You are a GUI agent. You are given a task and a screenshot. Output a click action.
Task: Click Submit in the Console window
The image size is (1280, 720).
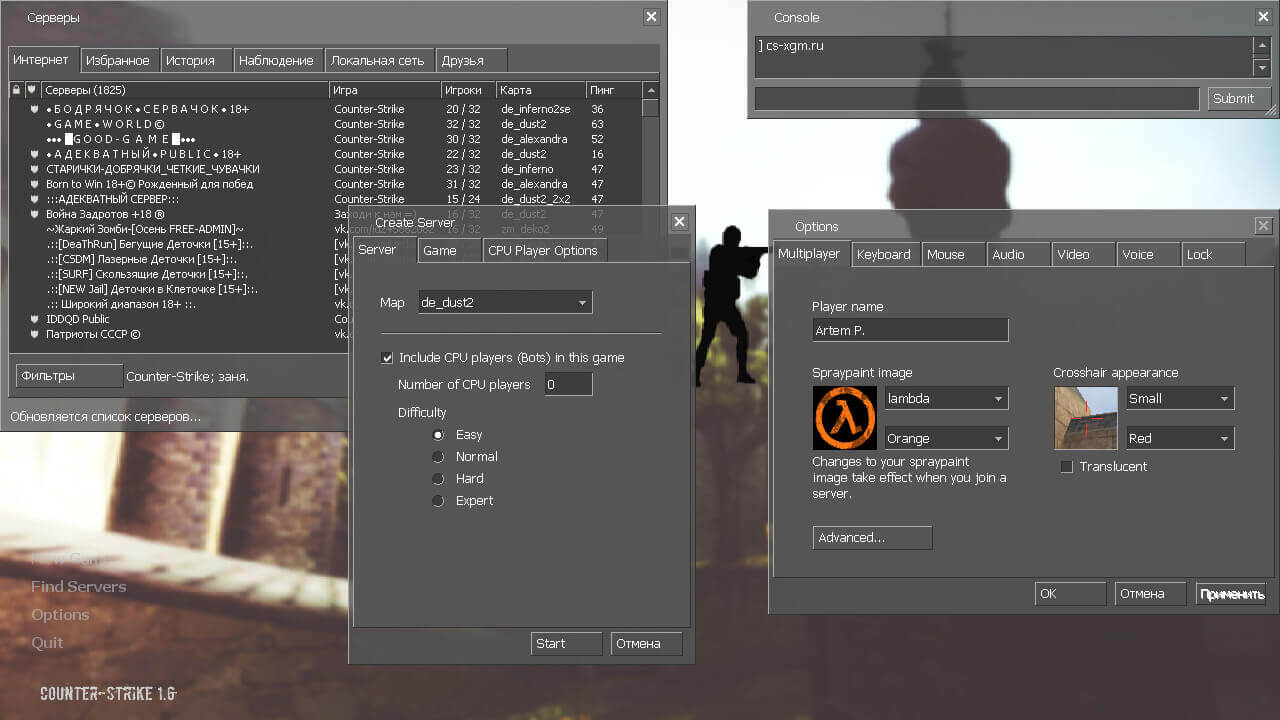pyautogui.click(x=1238, y=98)
